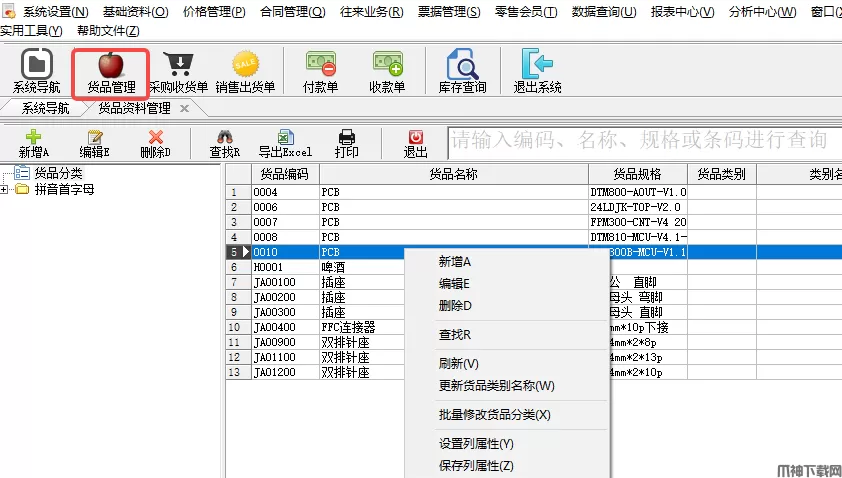Select row with code 0004
Viewport: 842px width, 478px height.
(534, 192)
